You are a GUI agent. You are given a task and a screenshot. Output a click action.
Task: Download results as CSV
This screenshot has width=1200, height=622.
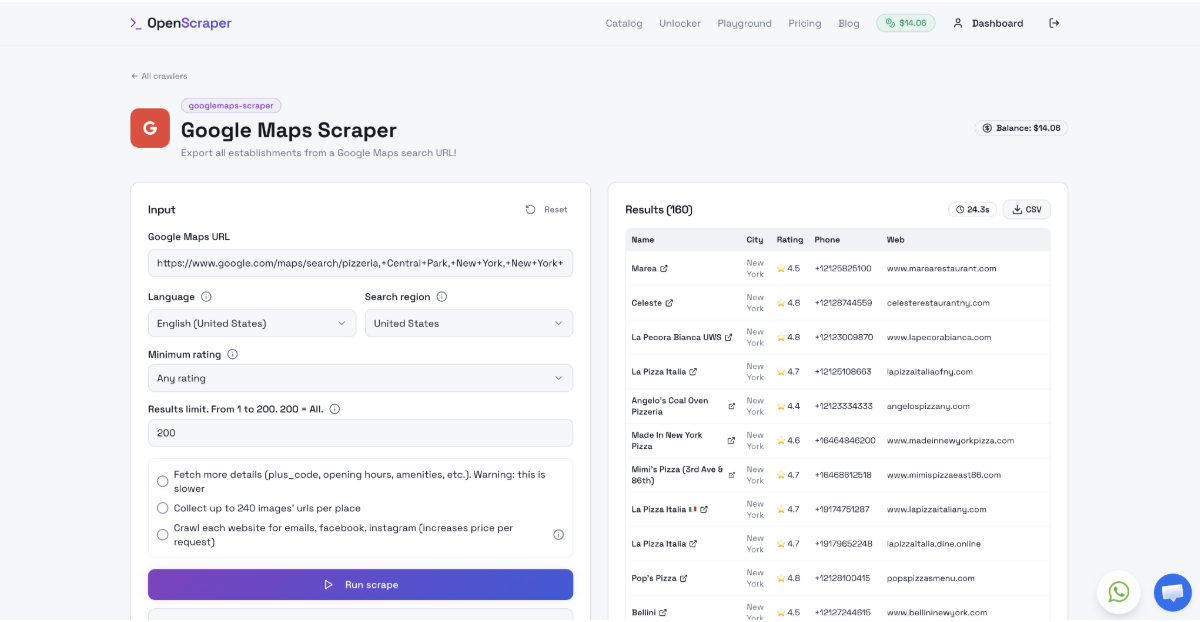pyautogui.click(x=1027, y=210)
